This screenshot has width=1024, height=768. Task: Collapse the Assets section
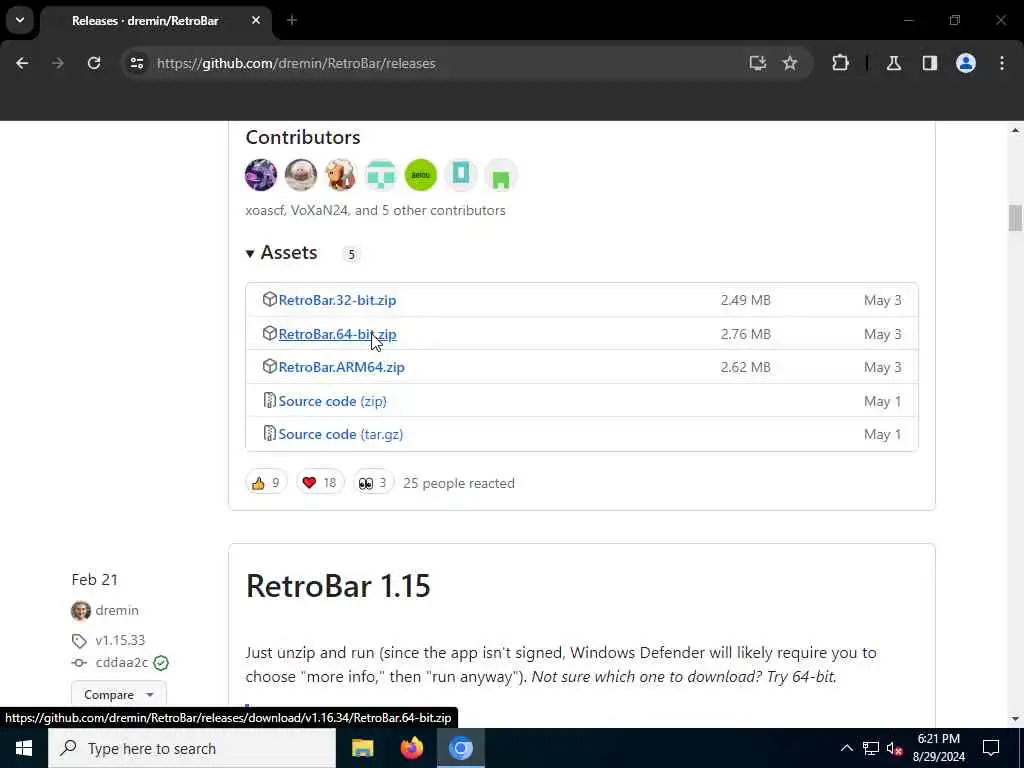pos(281,253)
